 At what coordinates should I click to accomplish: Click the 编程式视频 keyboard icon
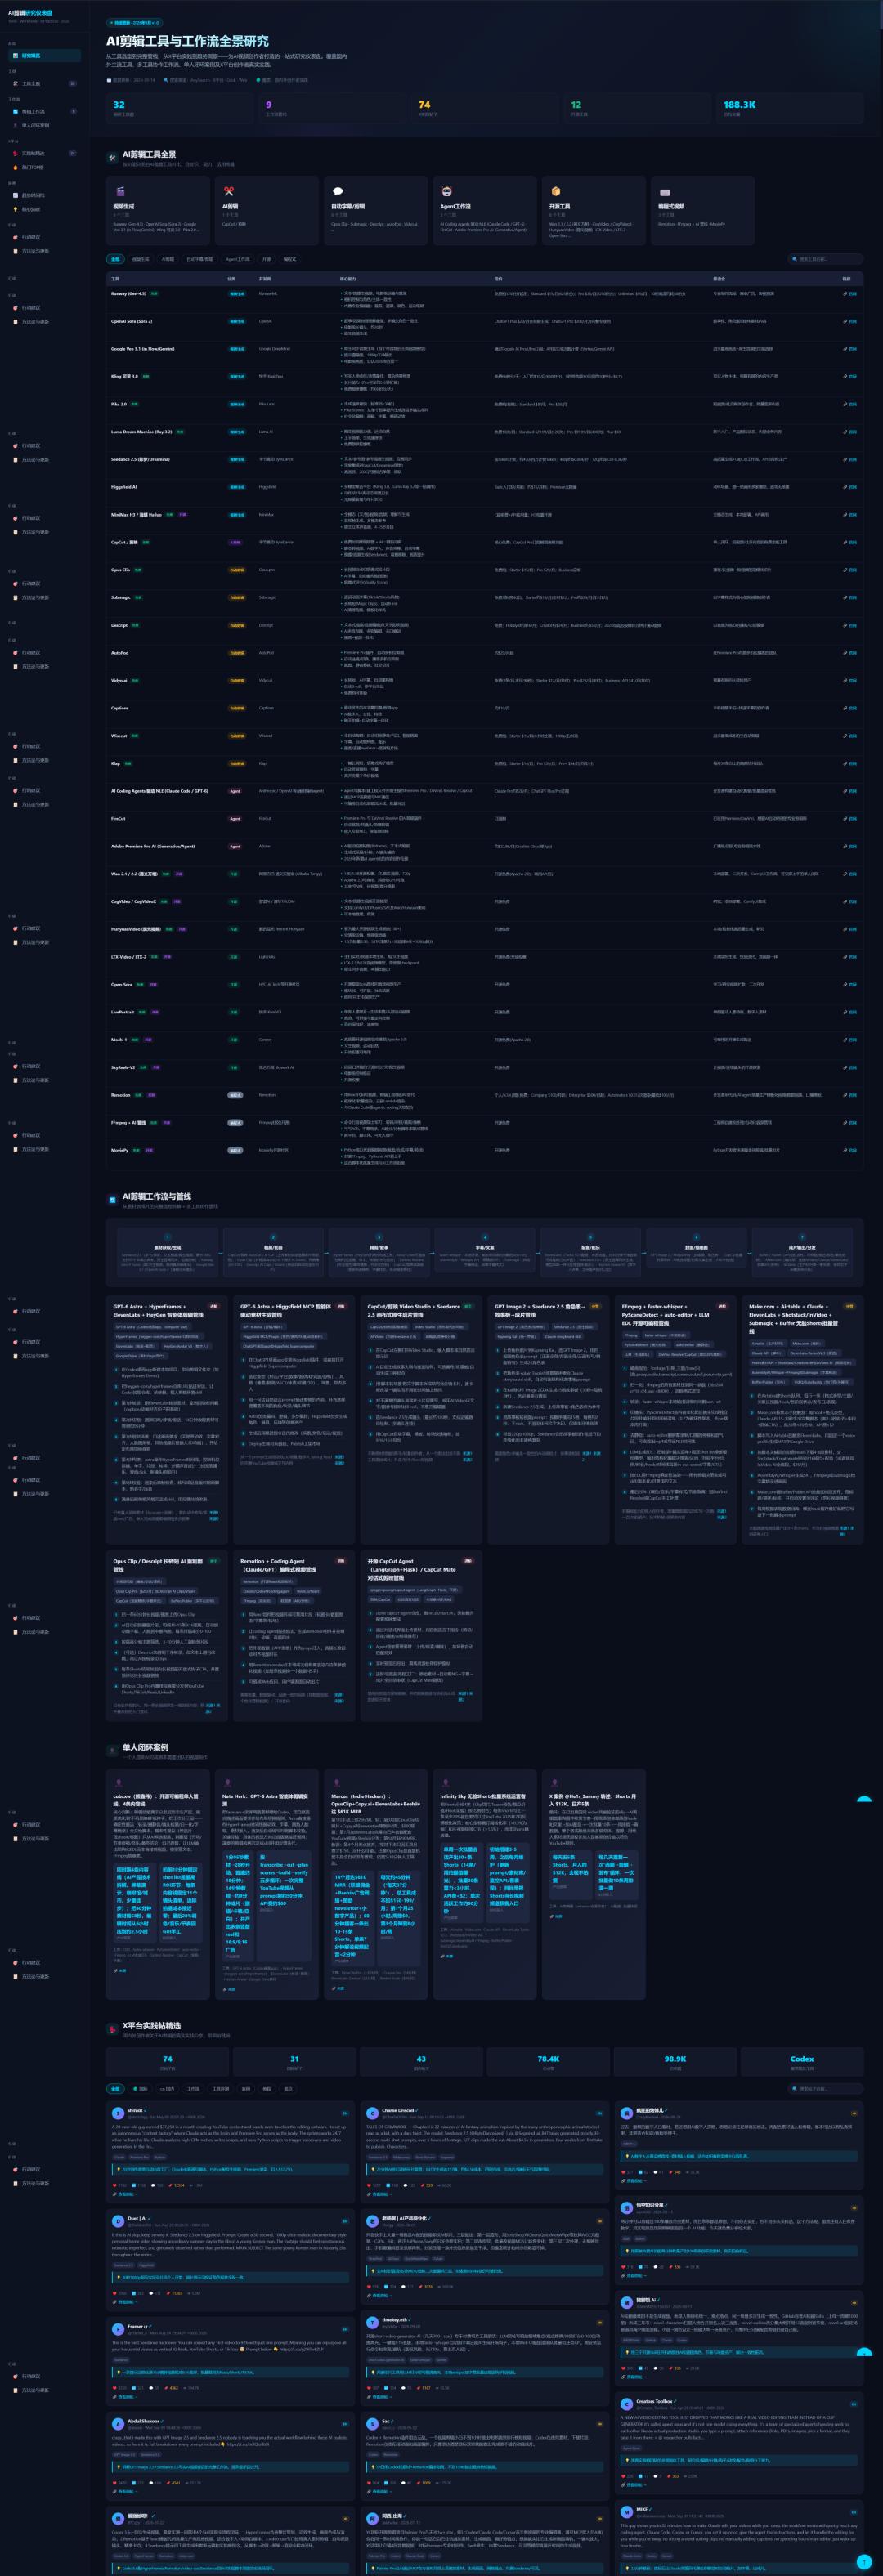click(664, 191)
